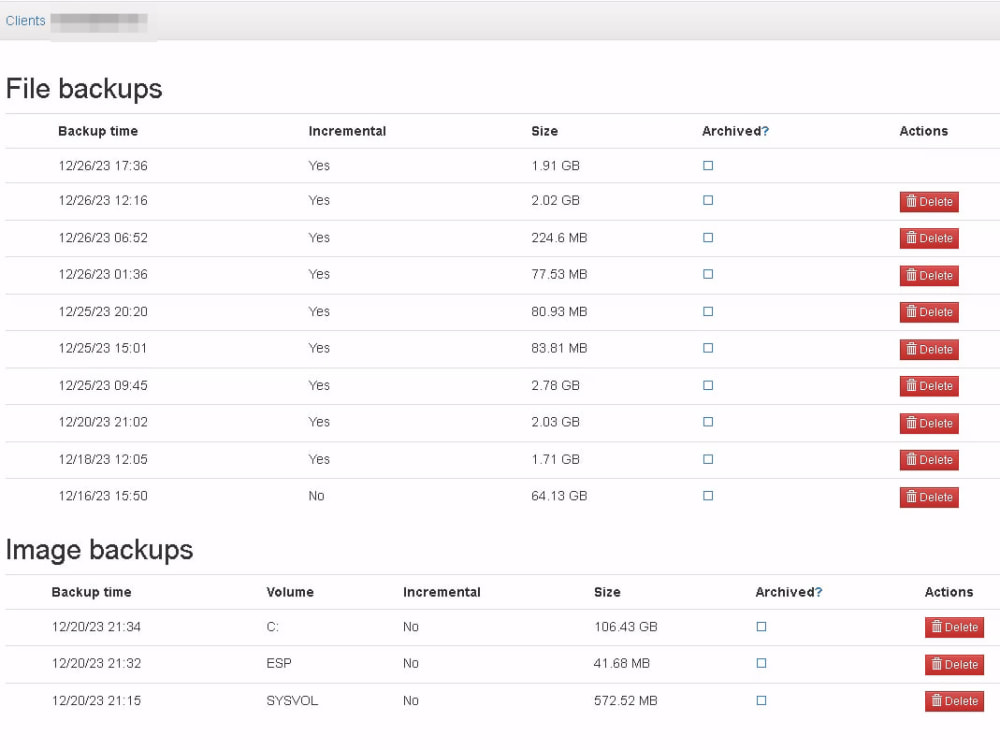
Task: Archive the ESP volume backup
Action: 761,664
